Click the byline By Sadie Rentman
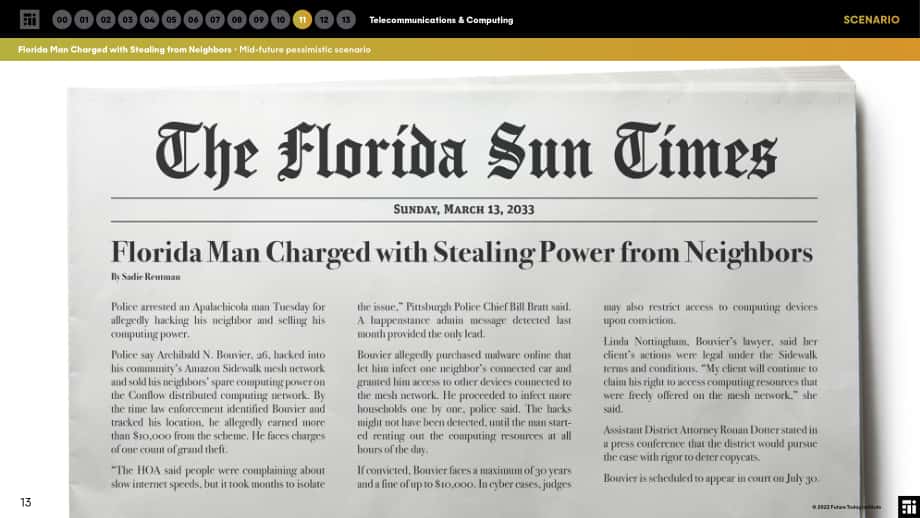920x518 pixels. [146, 276]
